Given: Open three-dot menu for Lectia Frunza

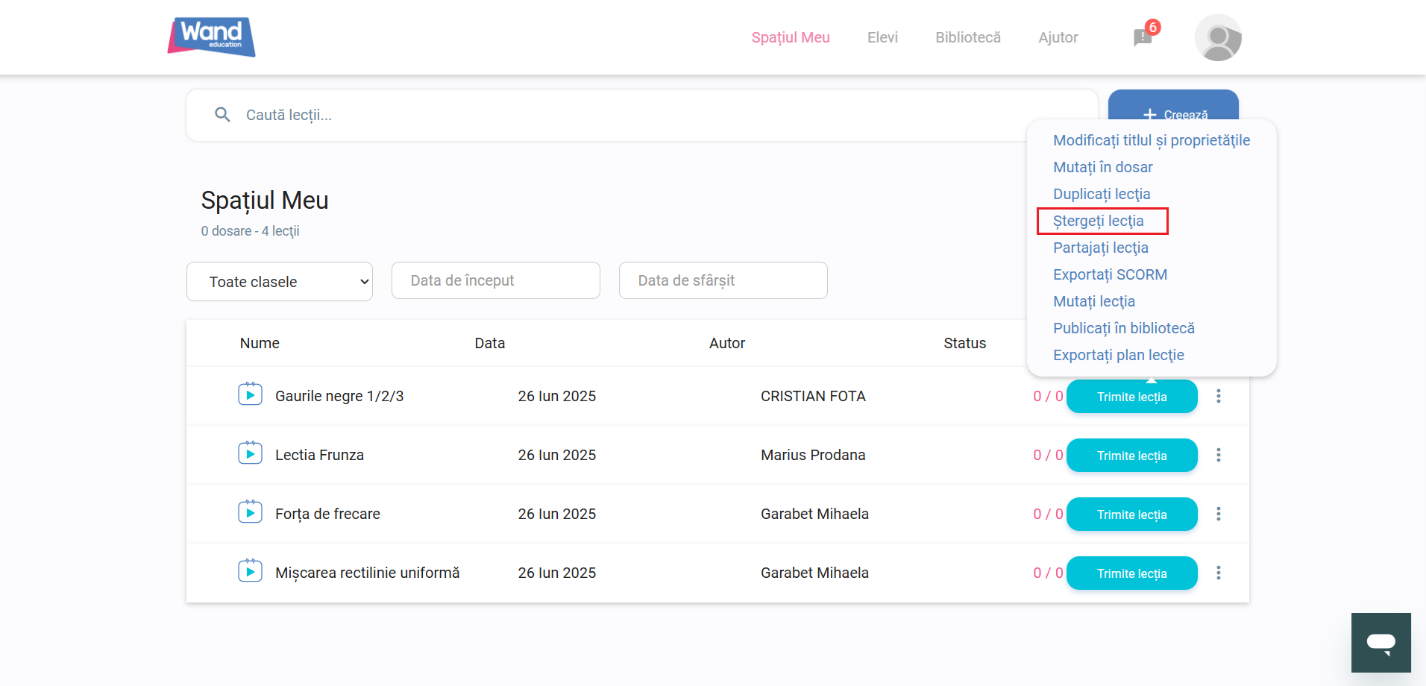Looking at the screenshot, I should [x=1218, y=455].
